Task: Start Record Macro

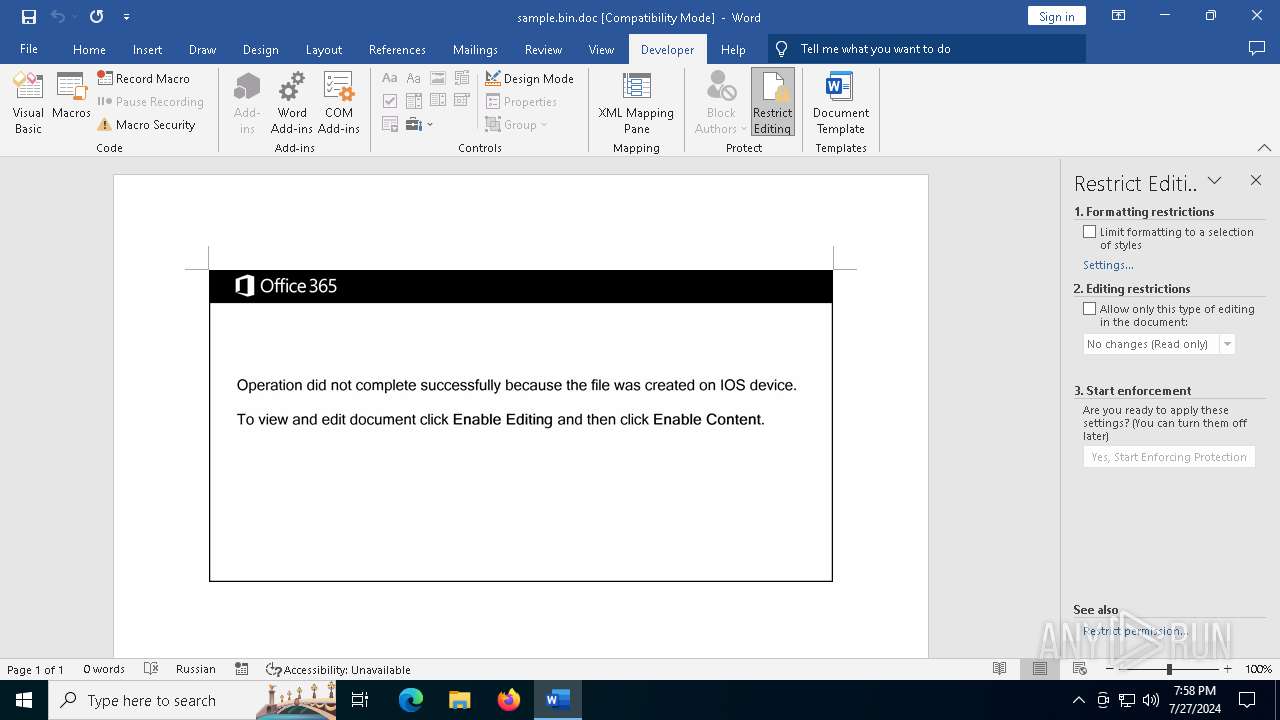Action: [x=144, y=78]
